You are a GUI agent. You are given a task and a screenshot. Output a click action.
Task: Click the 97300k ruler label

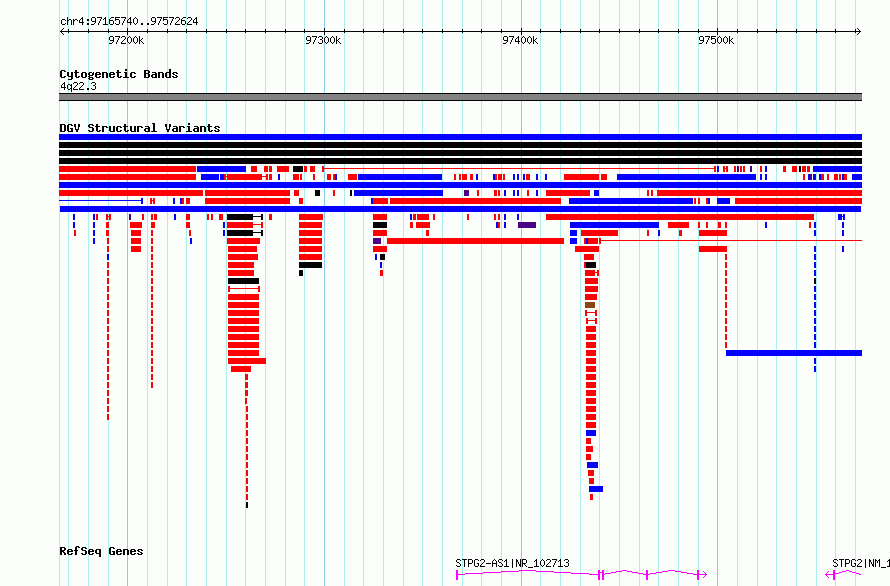[x=324, y=40]
